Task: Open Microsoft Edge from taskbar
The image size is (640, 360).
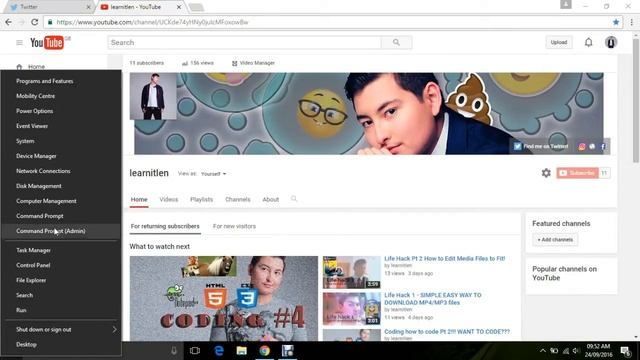Action: click(219, 351)
